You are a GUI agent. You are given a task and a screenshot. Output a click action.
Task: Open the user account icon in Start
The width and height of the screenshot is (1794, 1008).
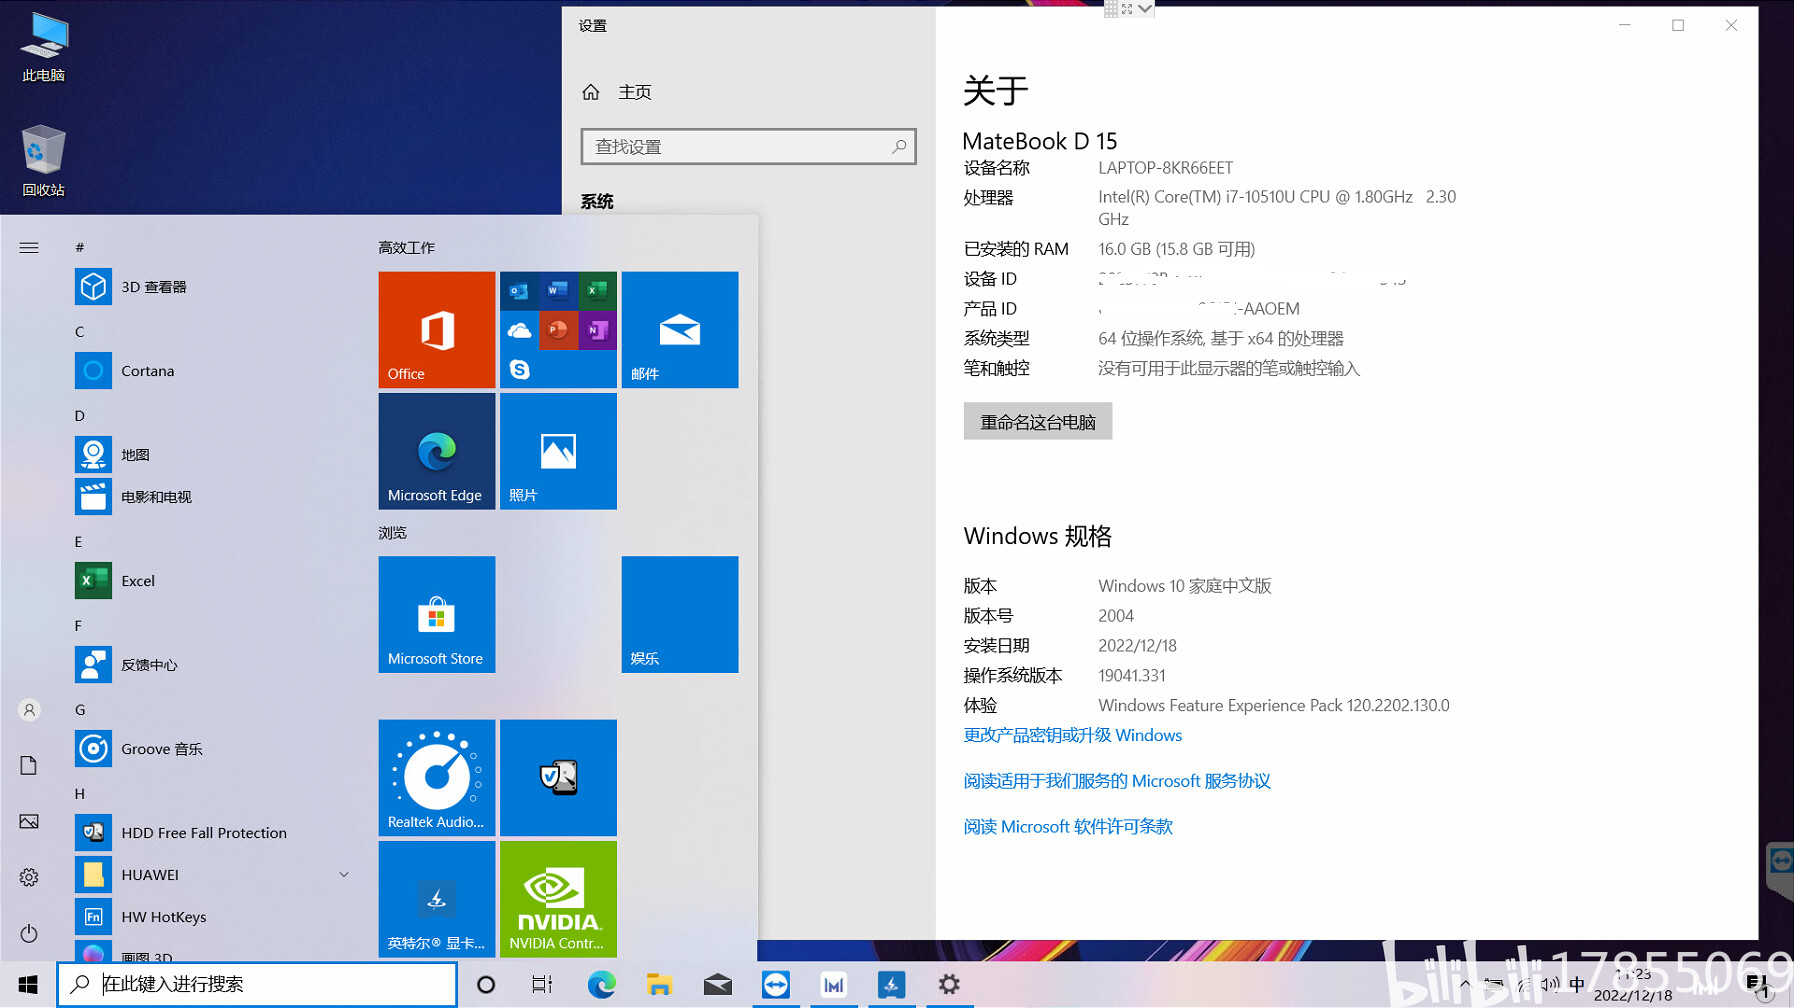point(29,709)
